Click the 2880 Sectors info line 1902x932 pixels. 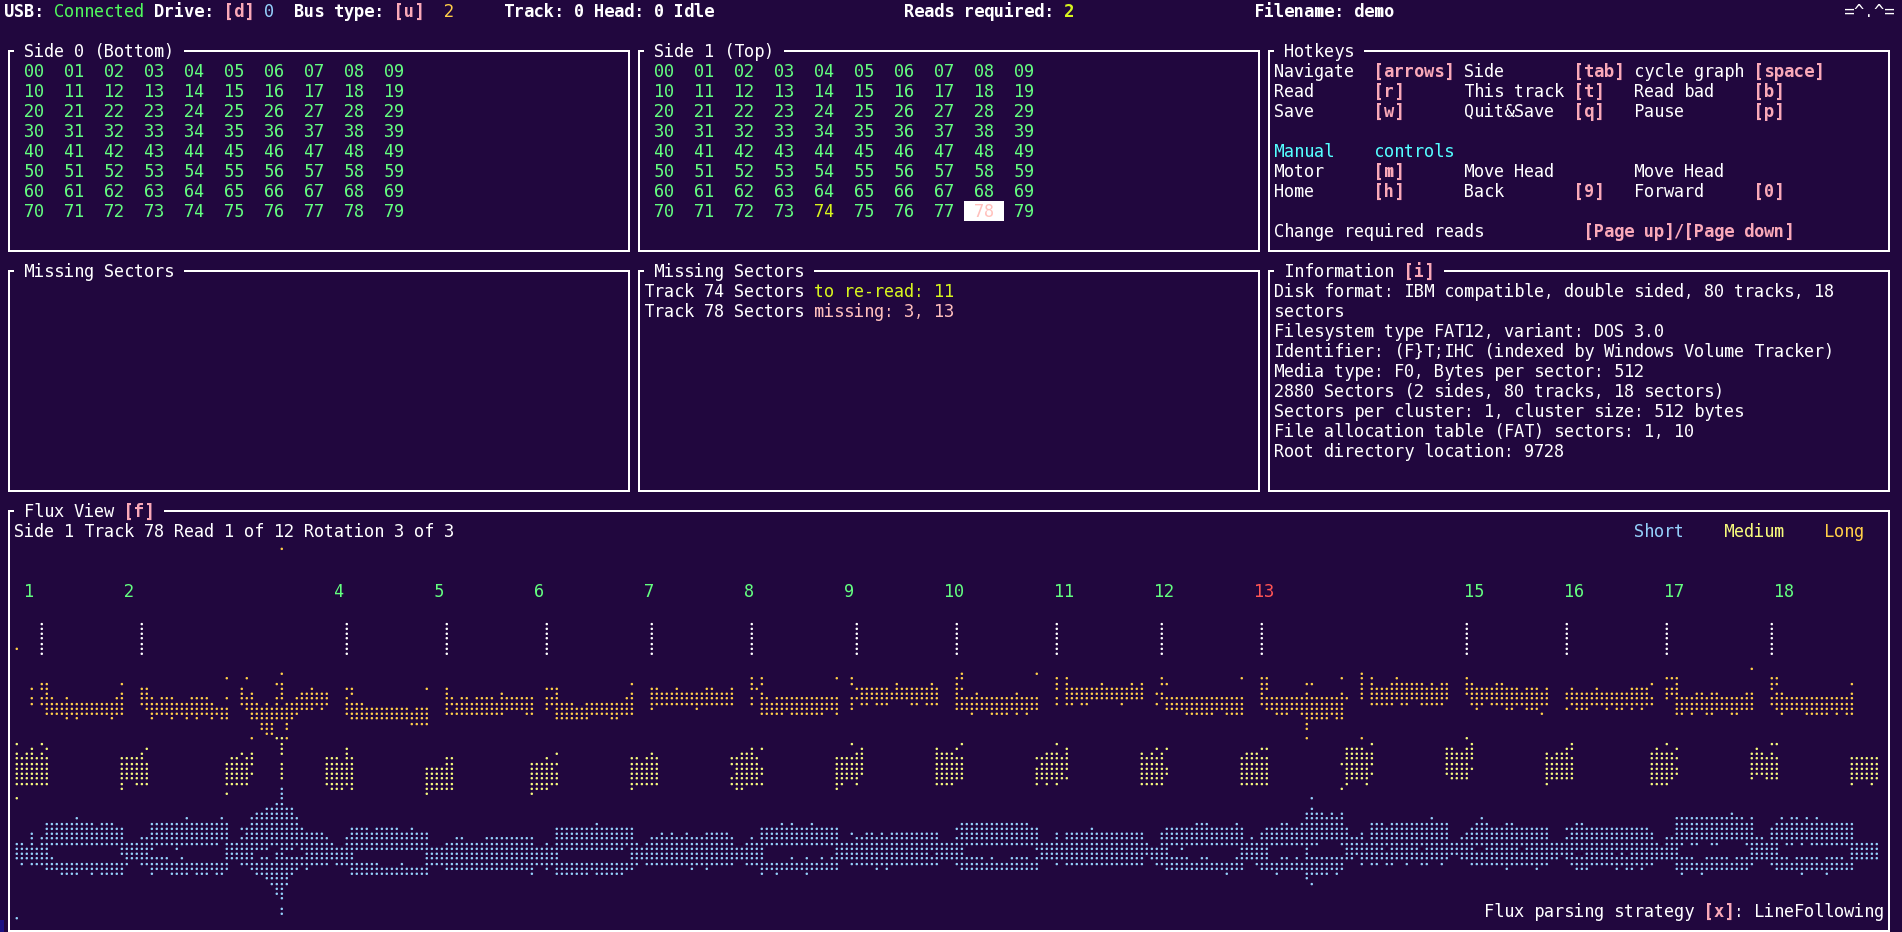click(1499, 391)
